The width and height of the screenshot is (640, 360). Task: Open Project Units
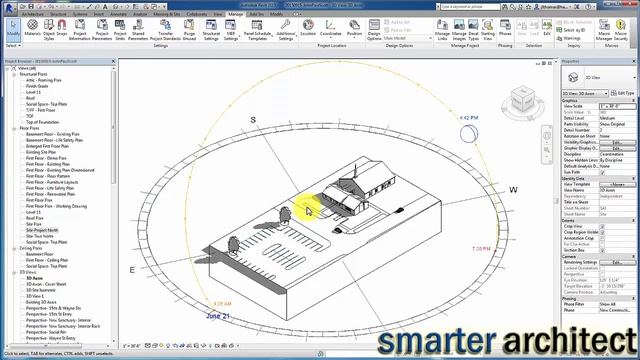click(x=120, y=29)
